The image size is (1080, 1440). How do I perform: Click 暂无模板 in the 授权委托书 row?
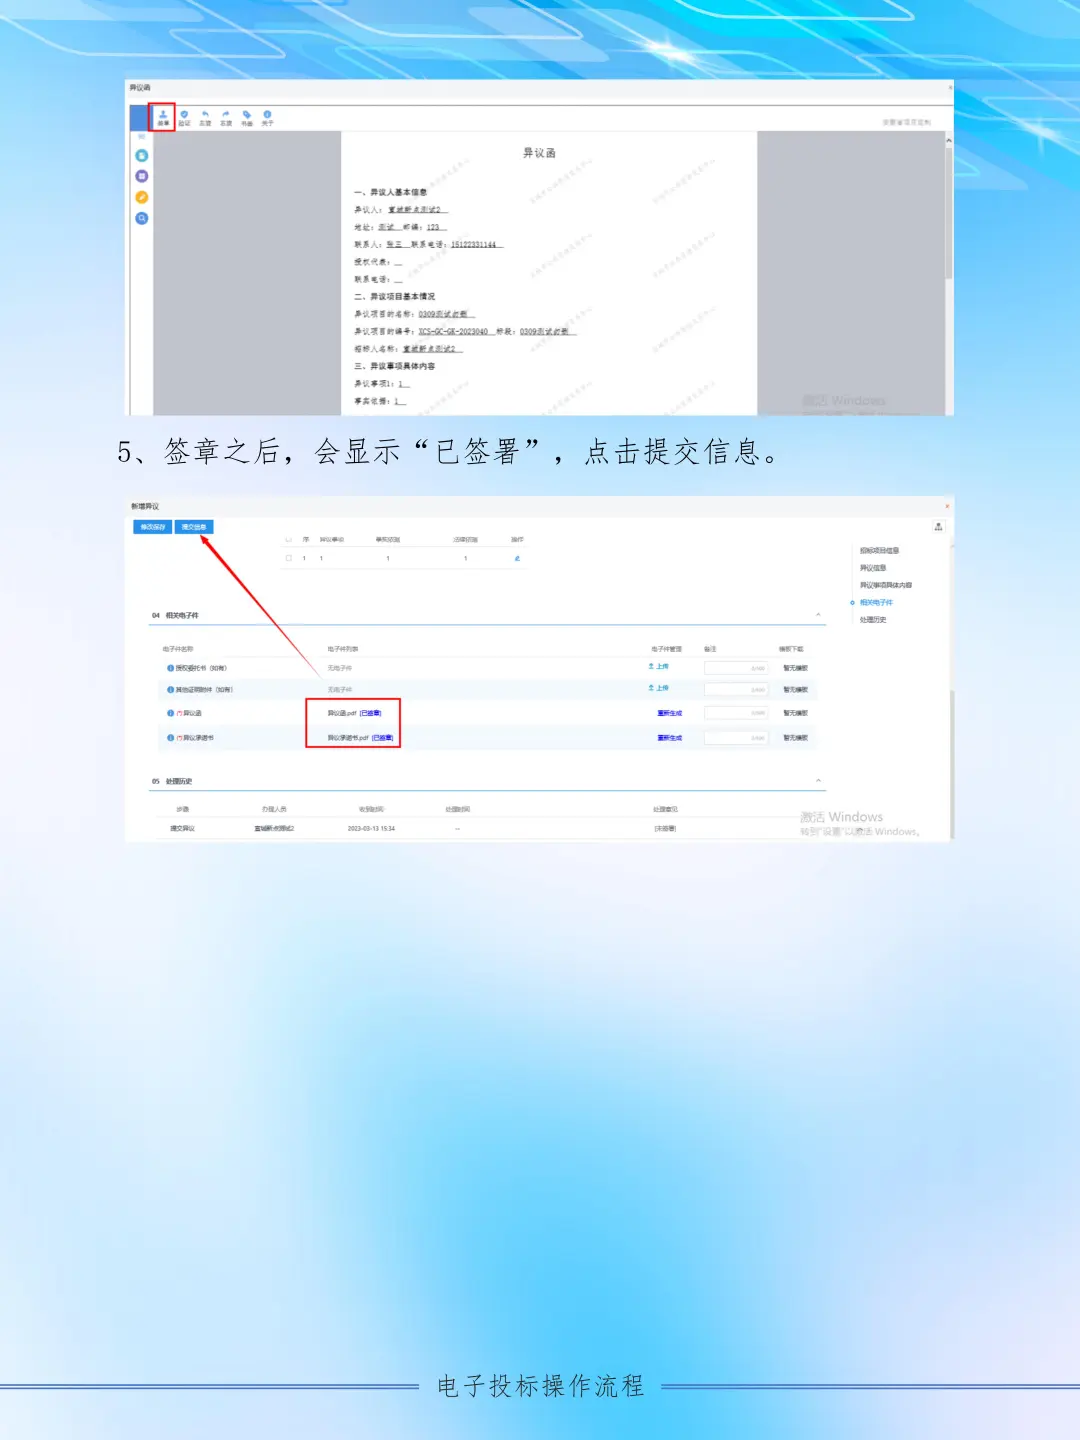[795, 668]
